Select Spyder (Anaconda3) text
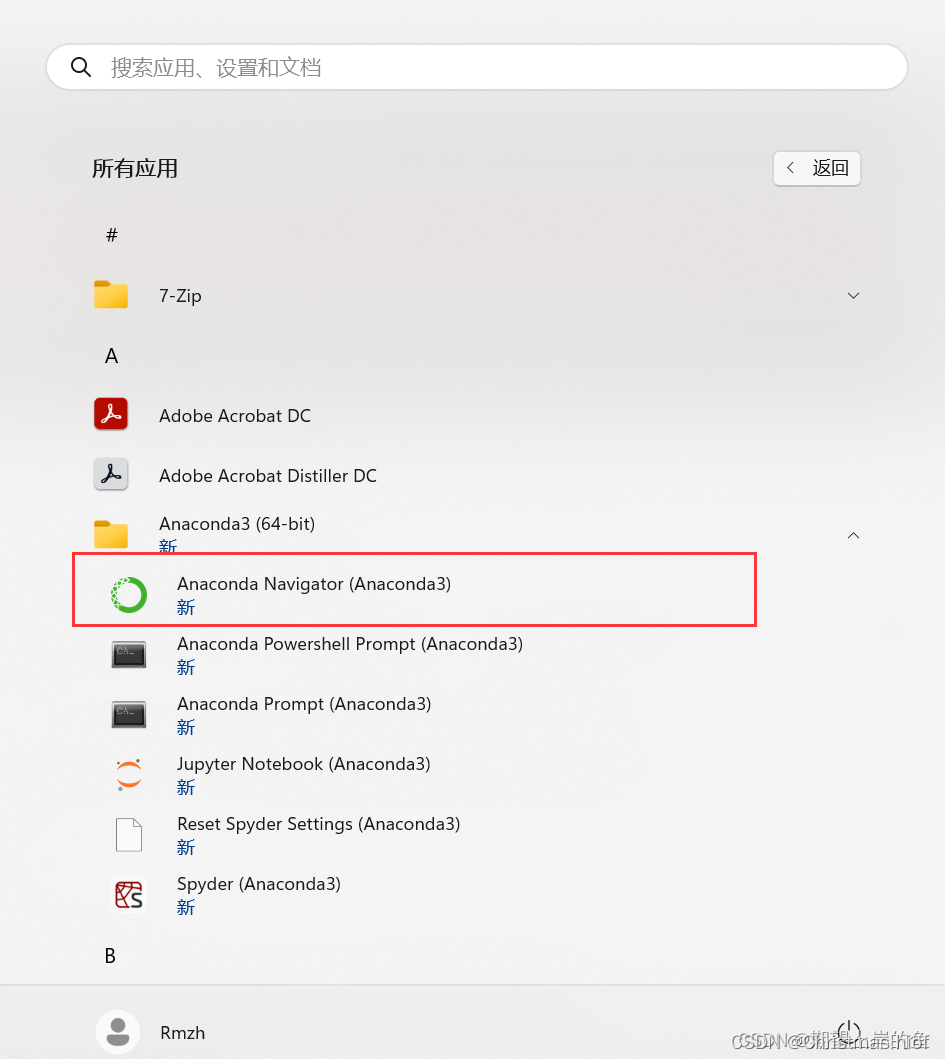 point(259,885)
